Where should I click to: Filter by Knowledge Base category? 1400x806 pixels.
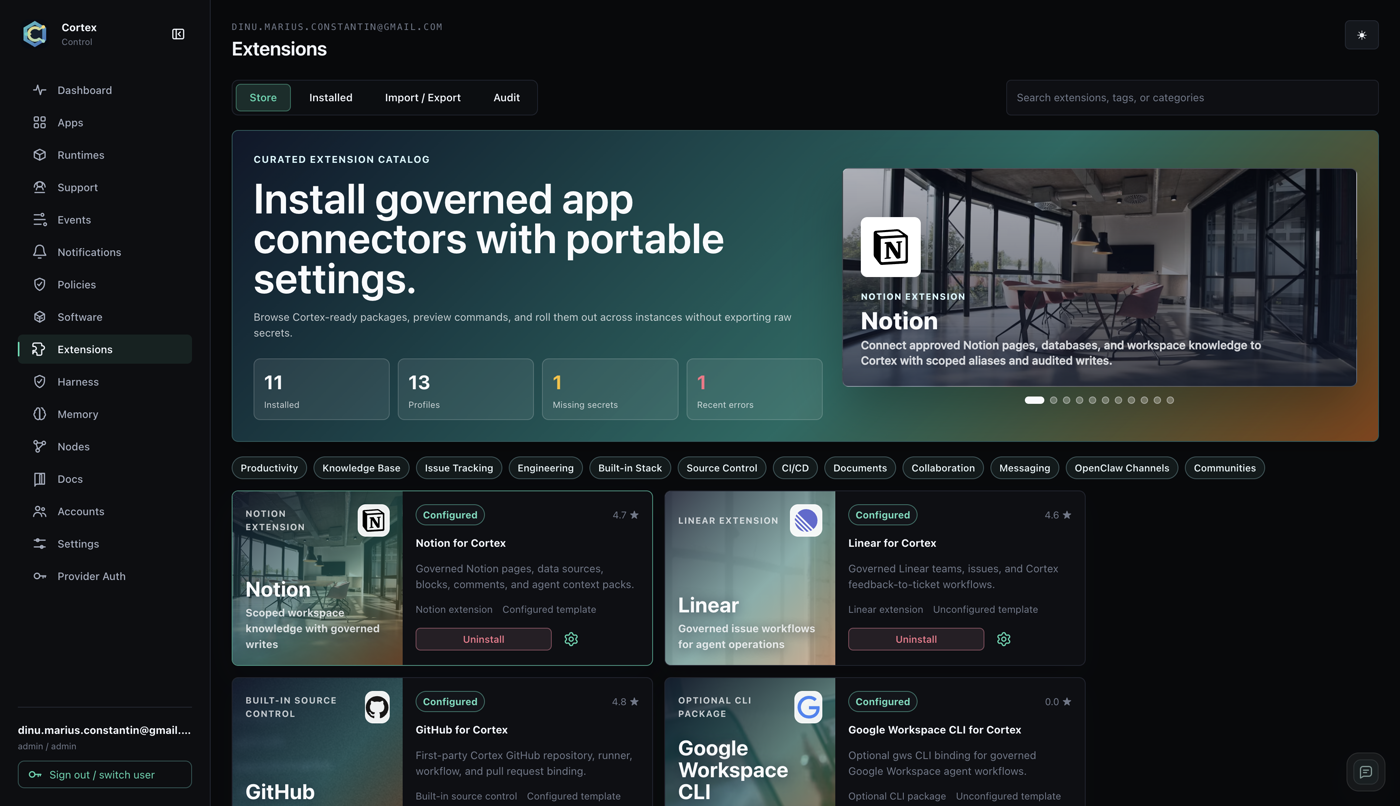click(x=361, y=468)
